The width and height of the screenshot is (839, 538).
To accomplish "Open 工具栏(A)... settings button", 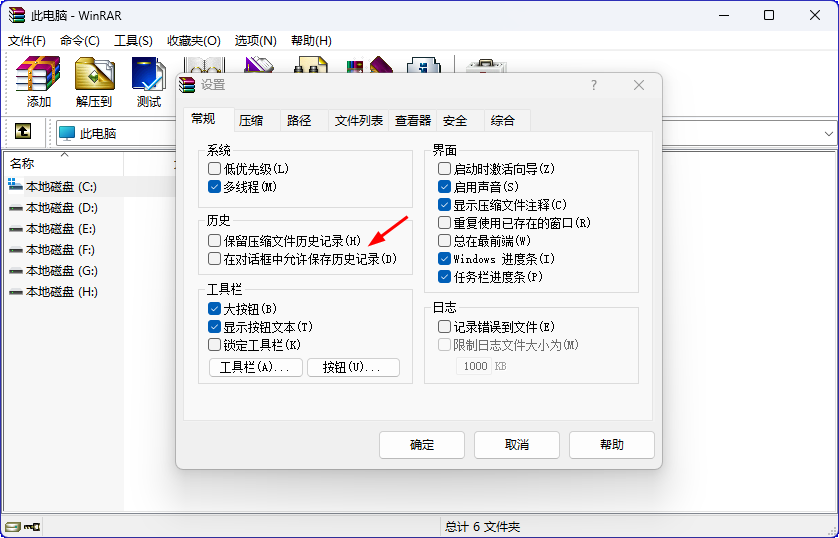I will point(255,368).
